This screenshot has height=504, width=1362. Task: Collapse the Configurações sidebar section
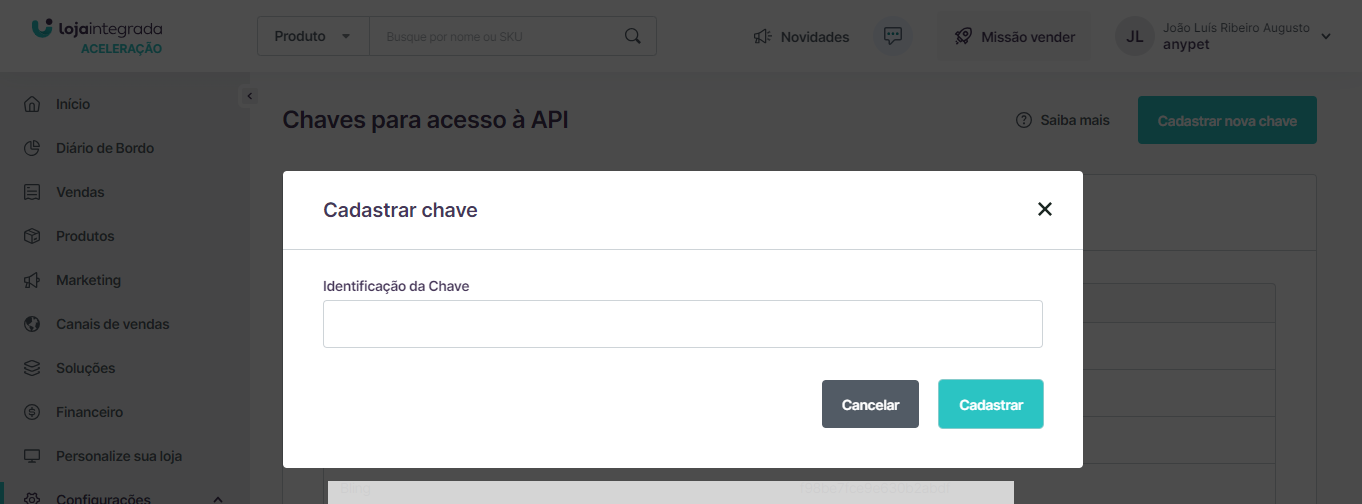[218, 499]
